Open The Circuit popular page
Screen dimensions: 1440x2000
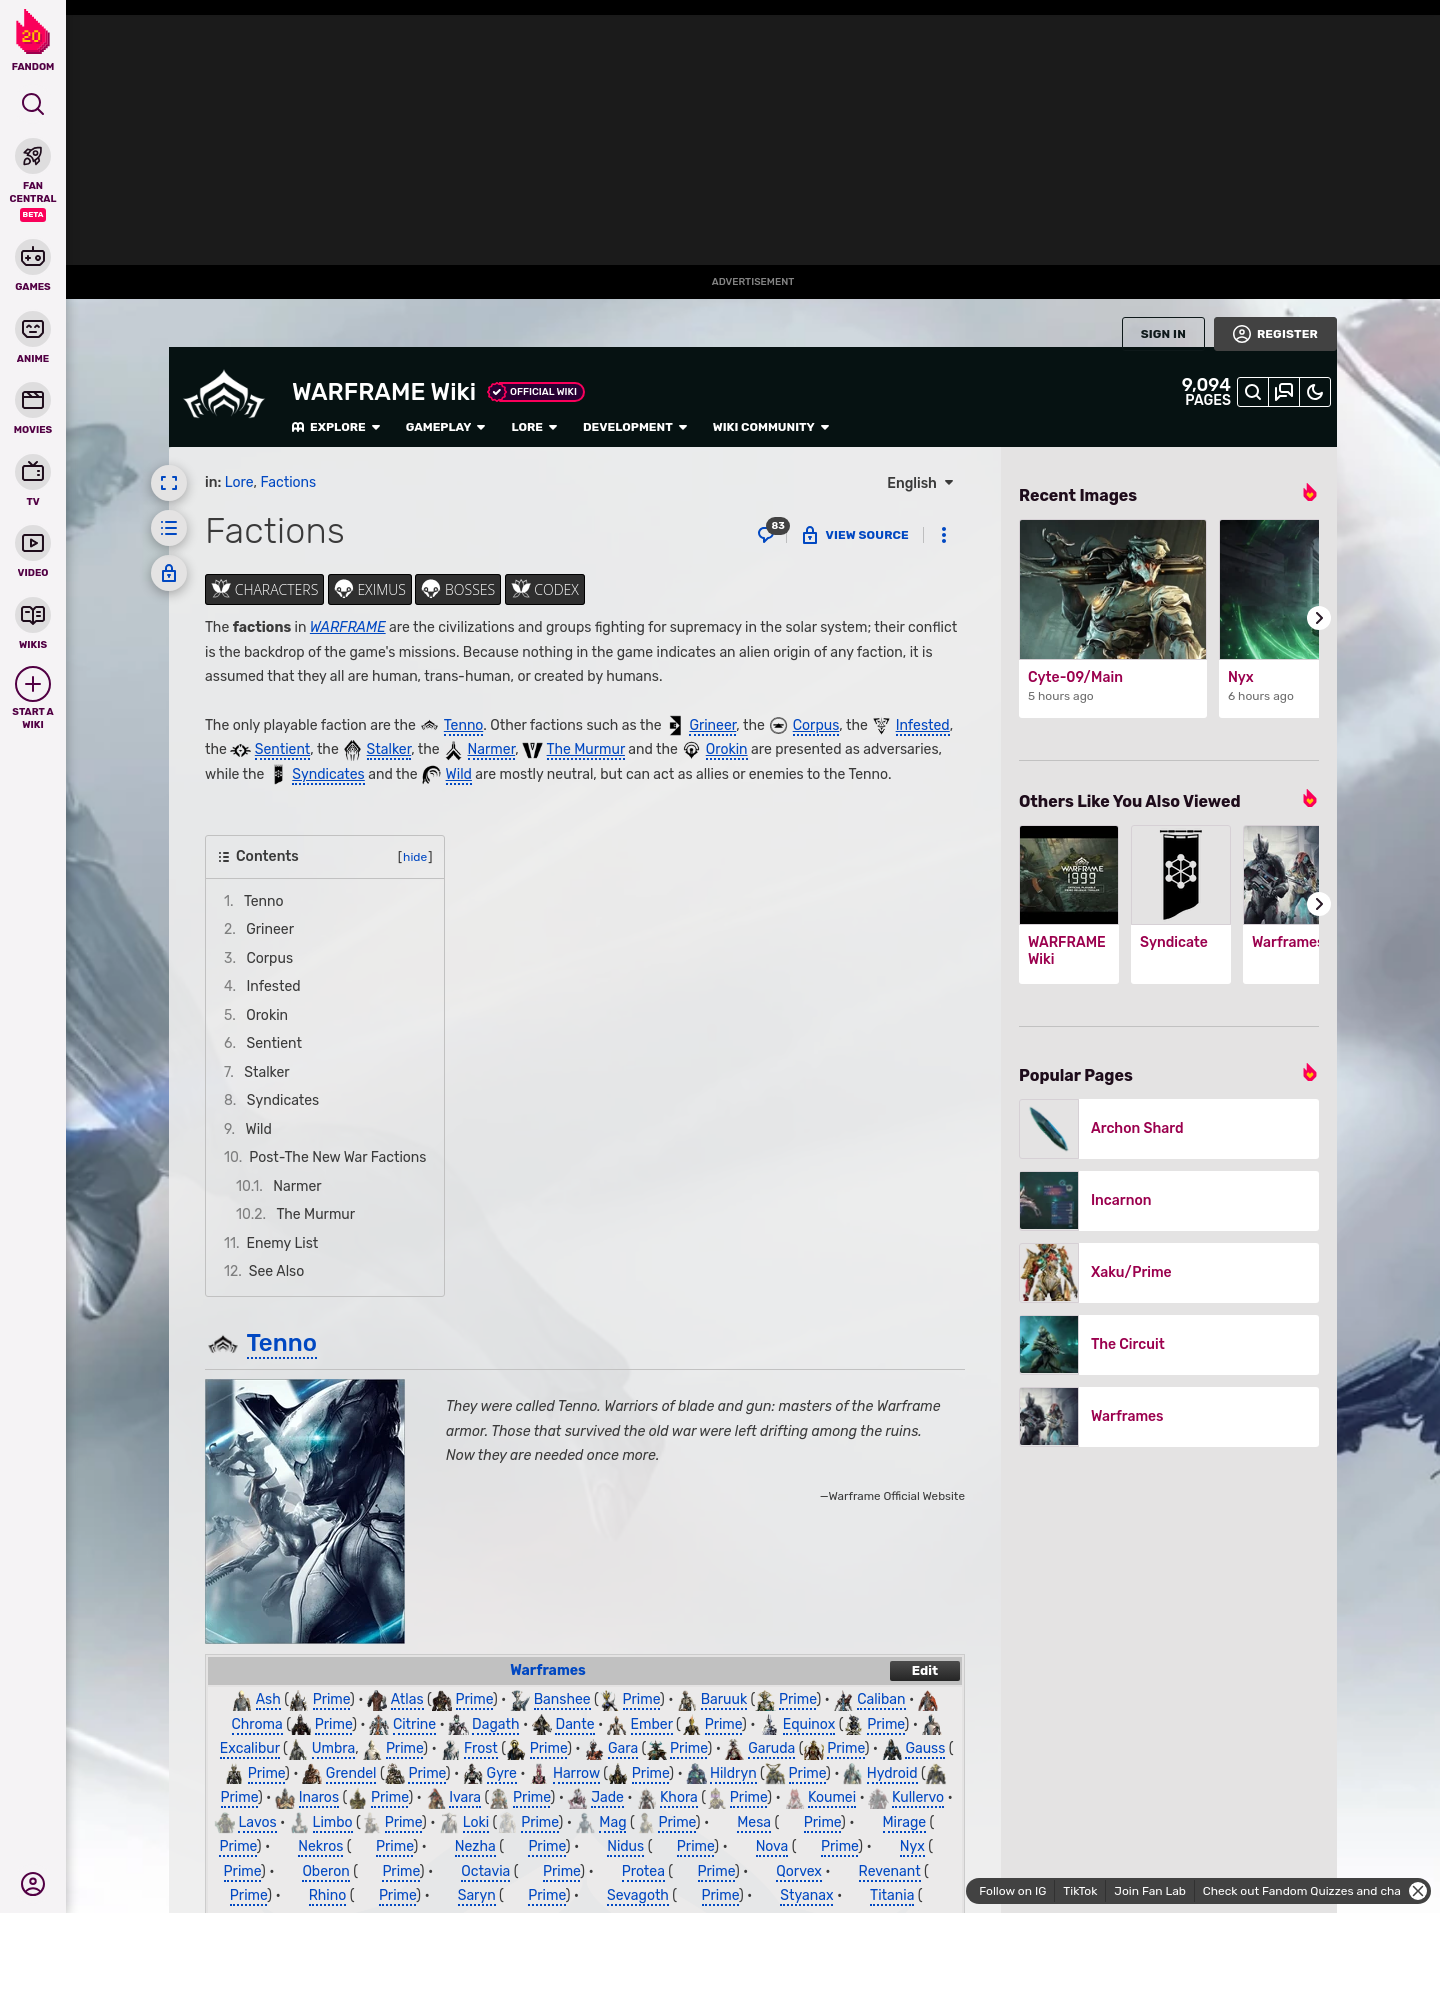pyautogui.click(x=1169, y=1345)
